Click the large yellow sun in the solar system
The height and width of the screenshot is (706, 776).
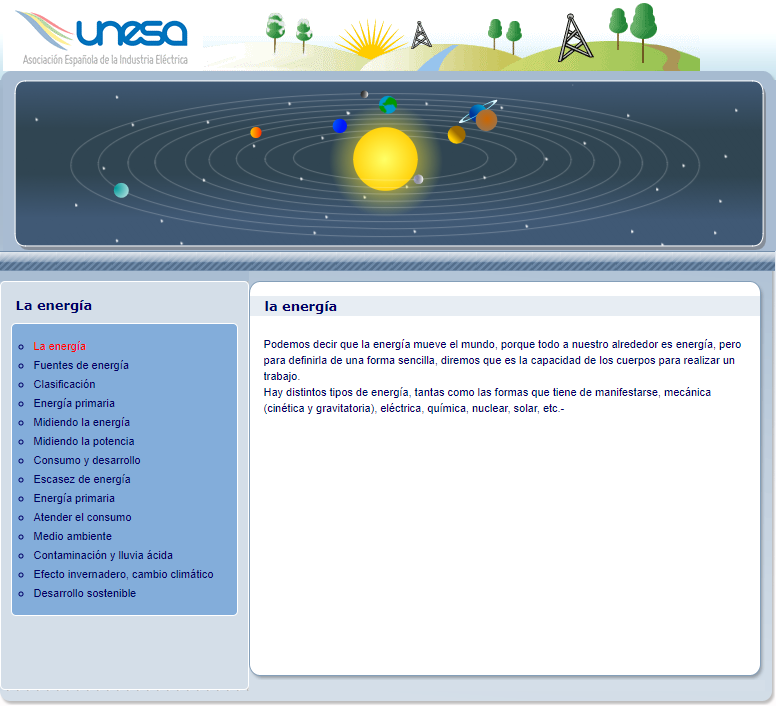tap(385, 158)
